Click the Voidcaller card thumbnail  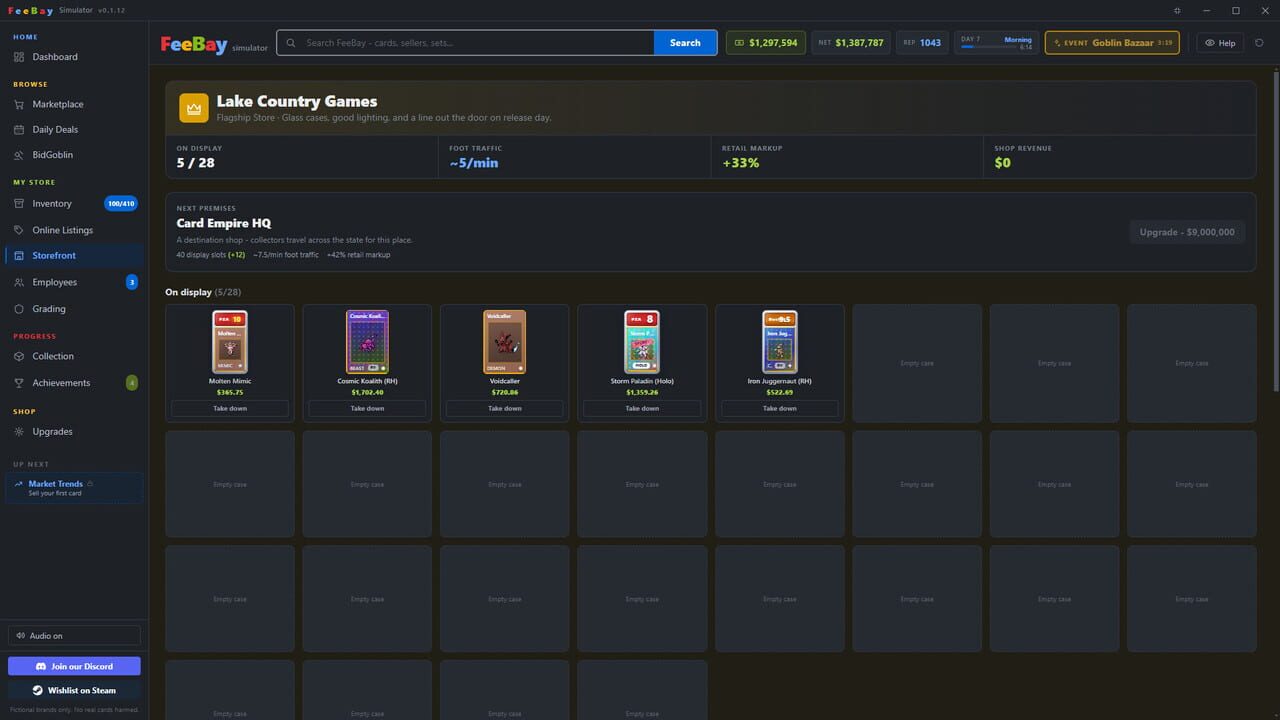(x=505, y=342)
